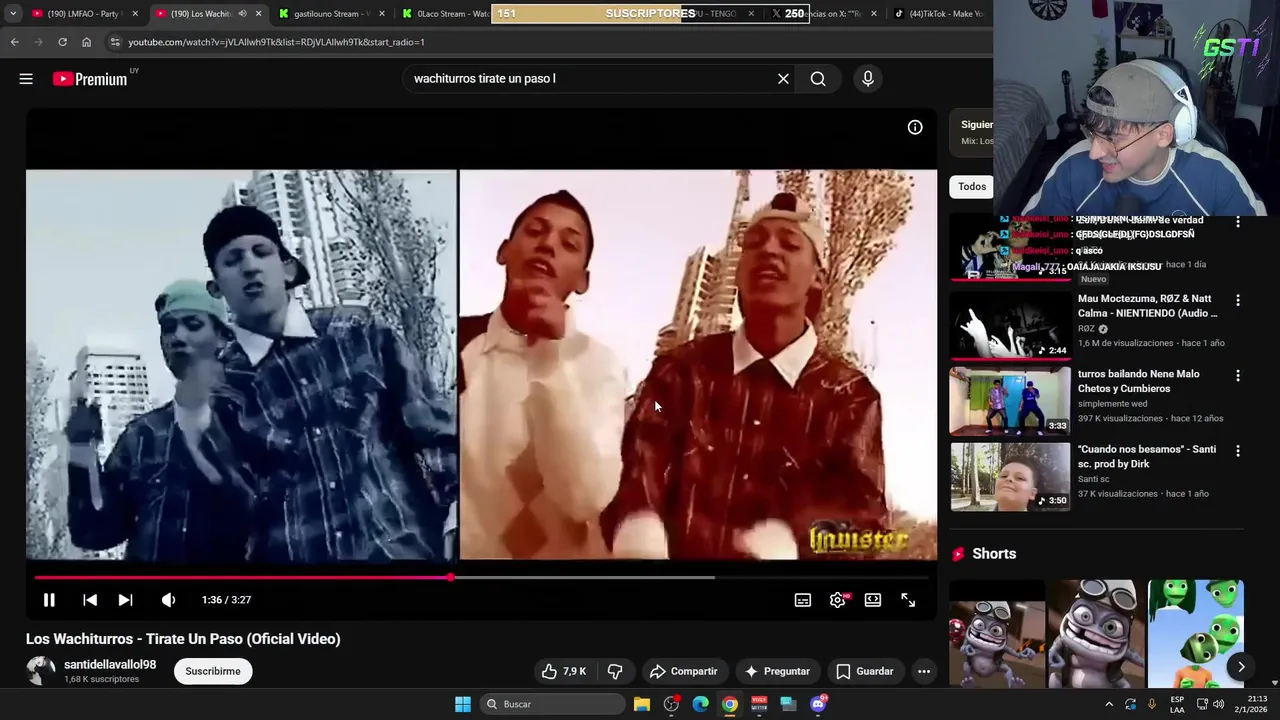
Task: Go to browser home page
Action: click(x=86, y=42)
